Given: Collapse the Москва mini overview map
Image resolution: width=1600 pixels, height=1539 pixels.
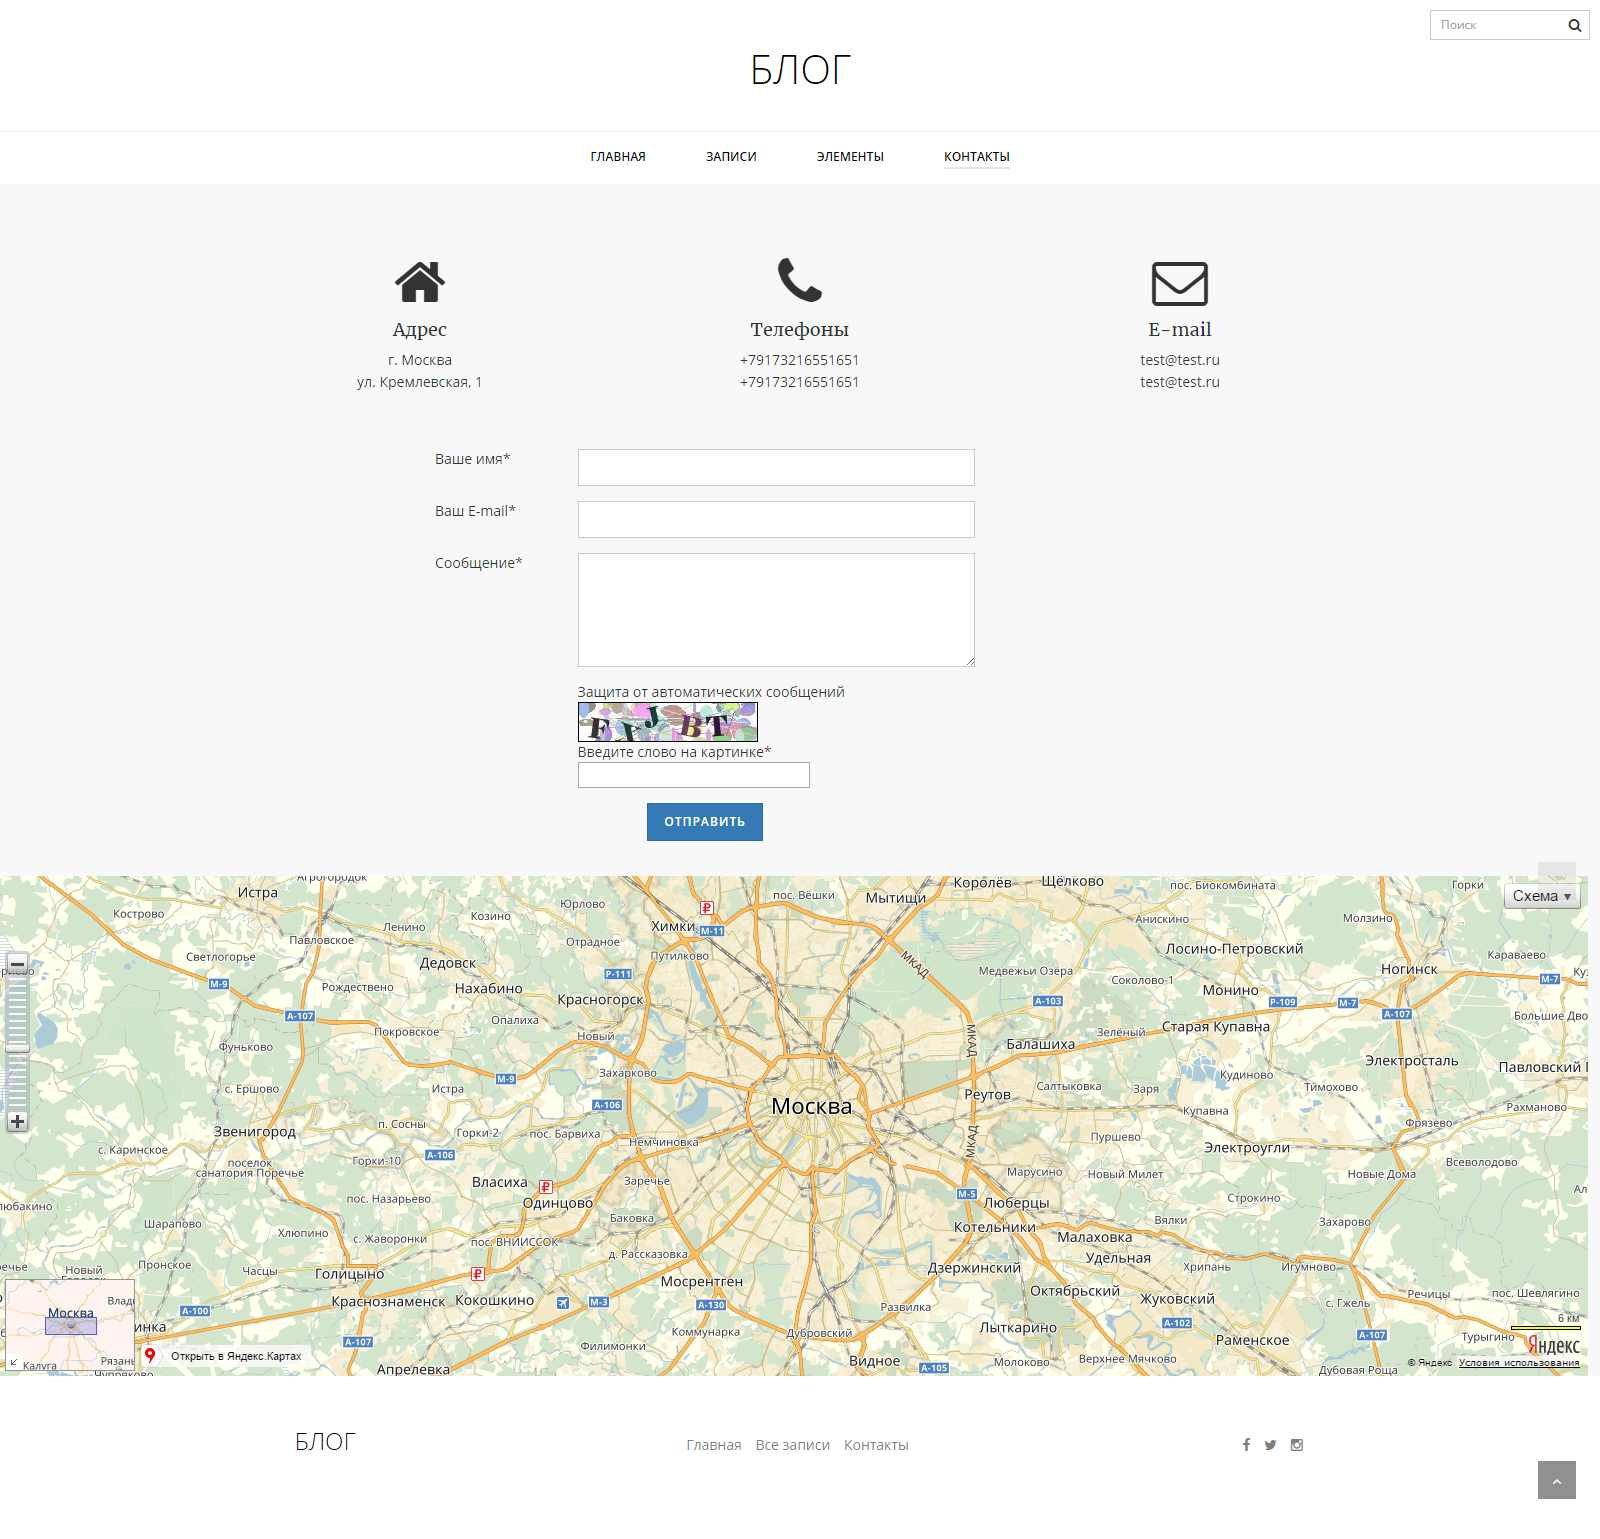Looking at the screenshot, I should (14, 1362).
